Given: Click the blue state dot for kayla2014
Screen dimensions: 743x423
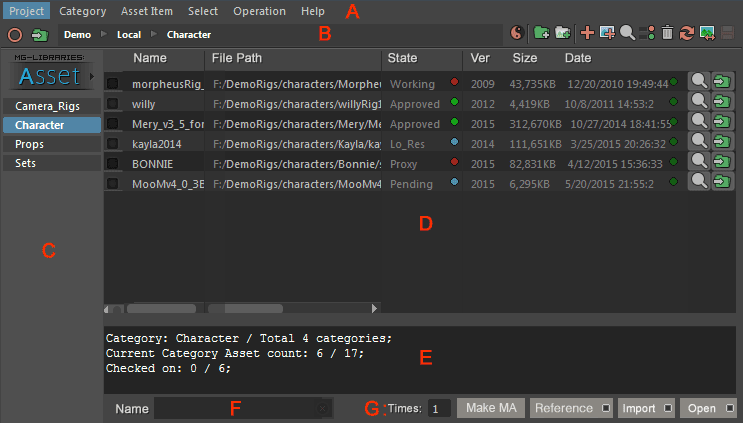Looking at the screenshot, I should click(454, 141).
